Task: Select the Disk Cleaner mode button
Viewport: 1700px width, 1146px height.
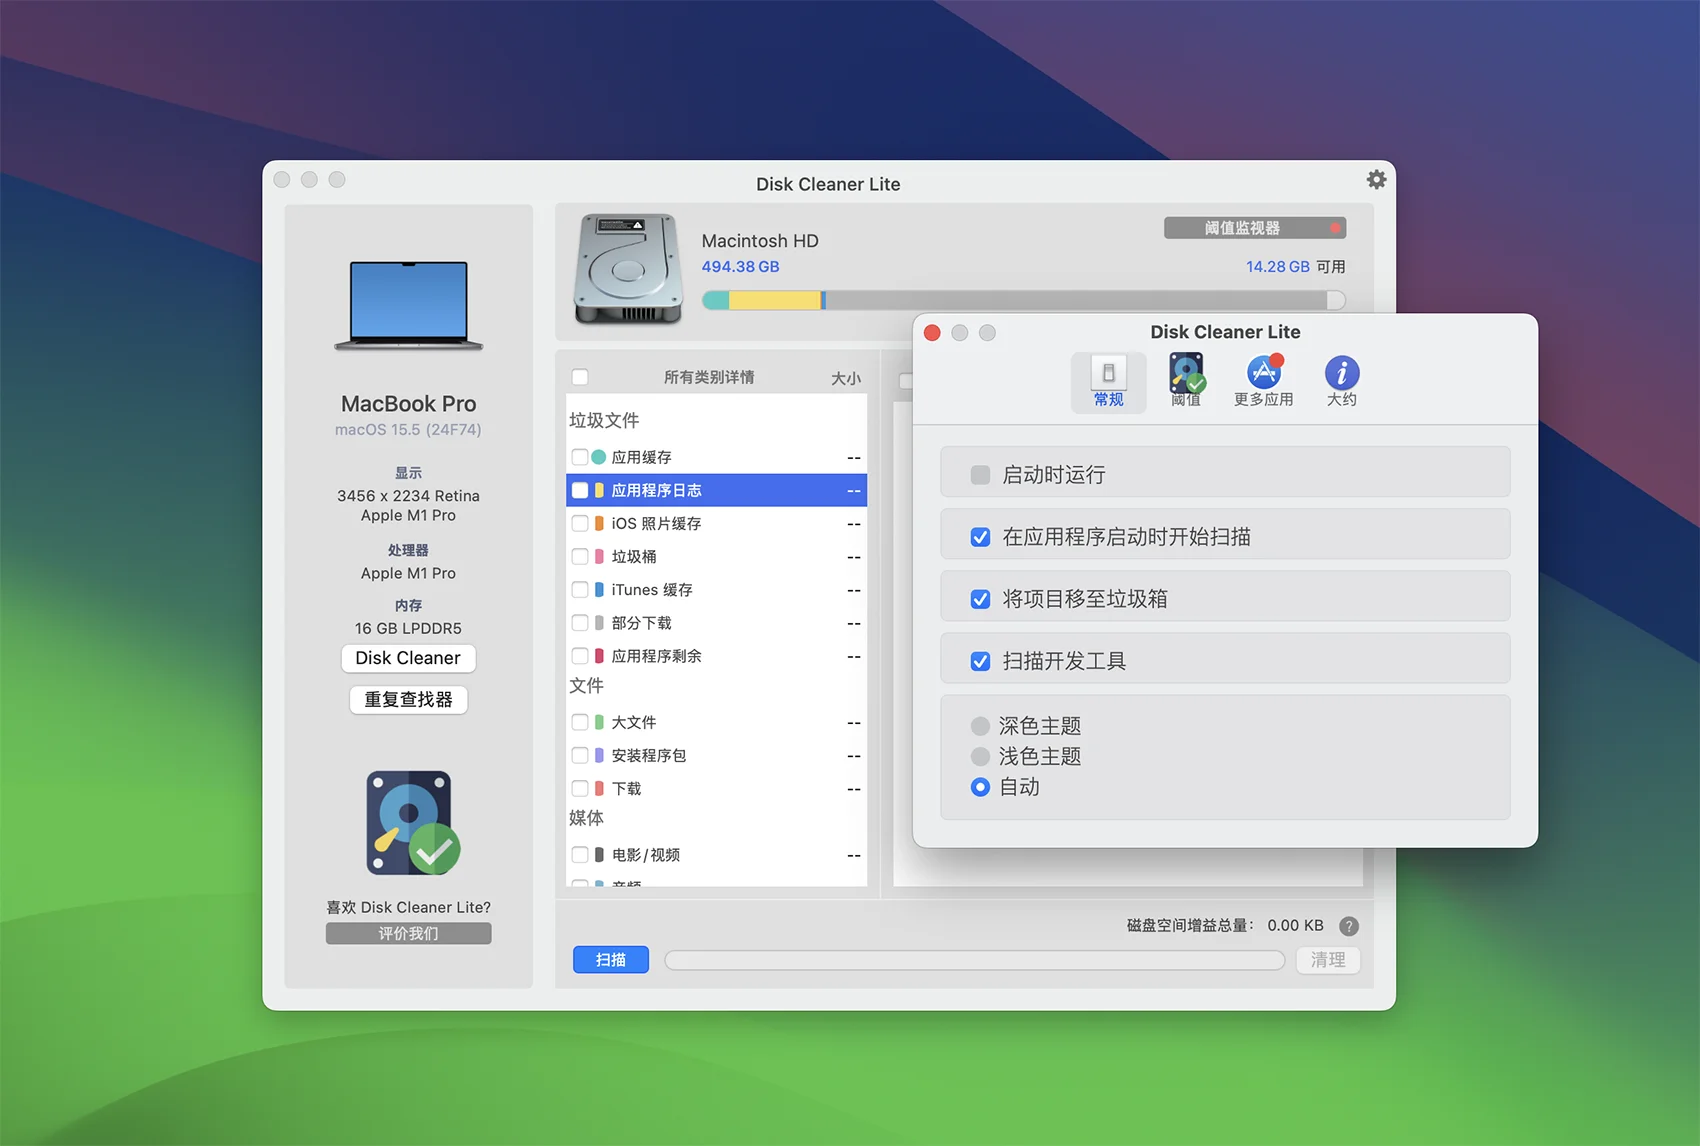Action: tap(408, 658)
